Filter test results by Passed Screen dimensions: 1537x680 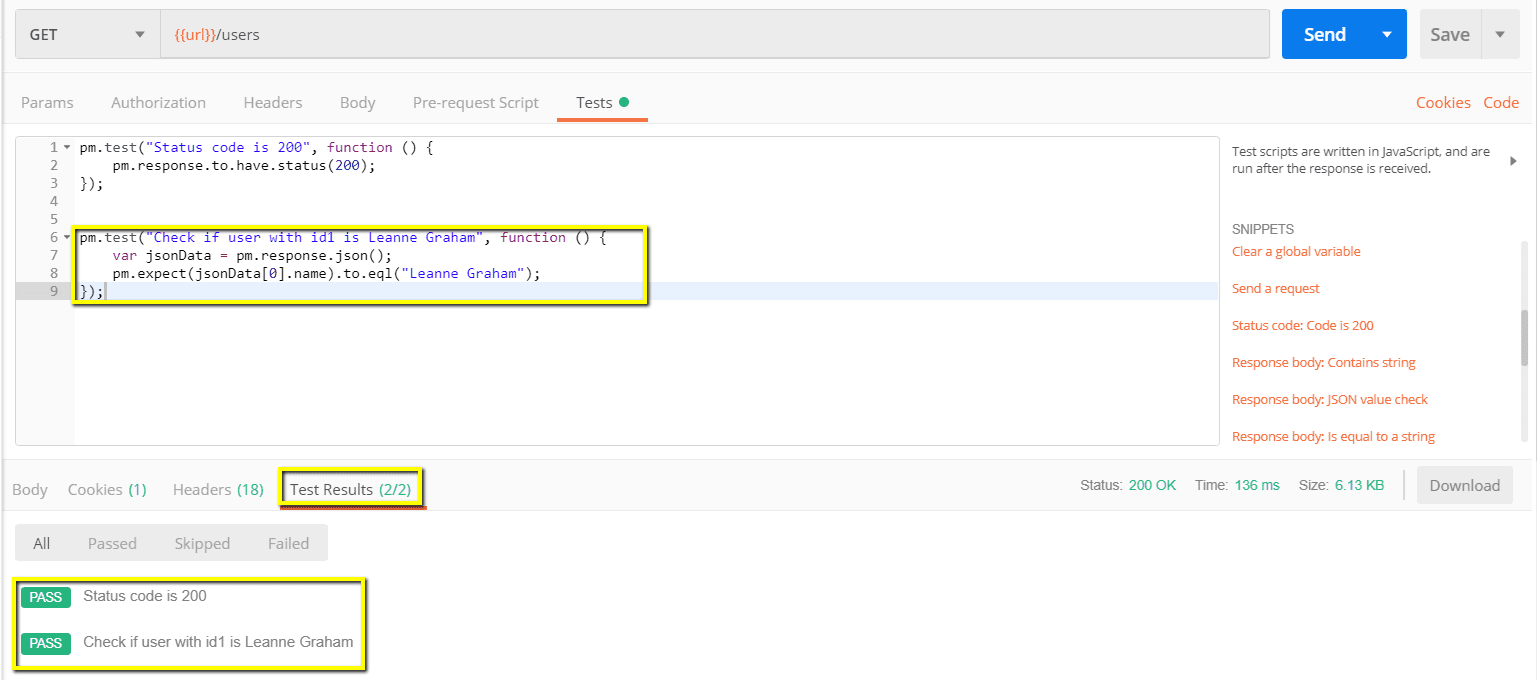coord(112,544)
